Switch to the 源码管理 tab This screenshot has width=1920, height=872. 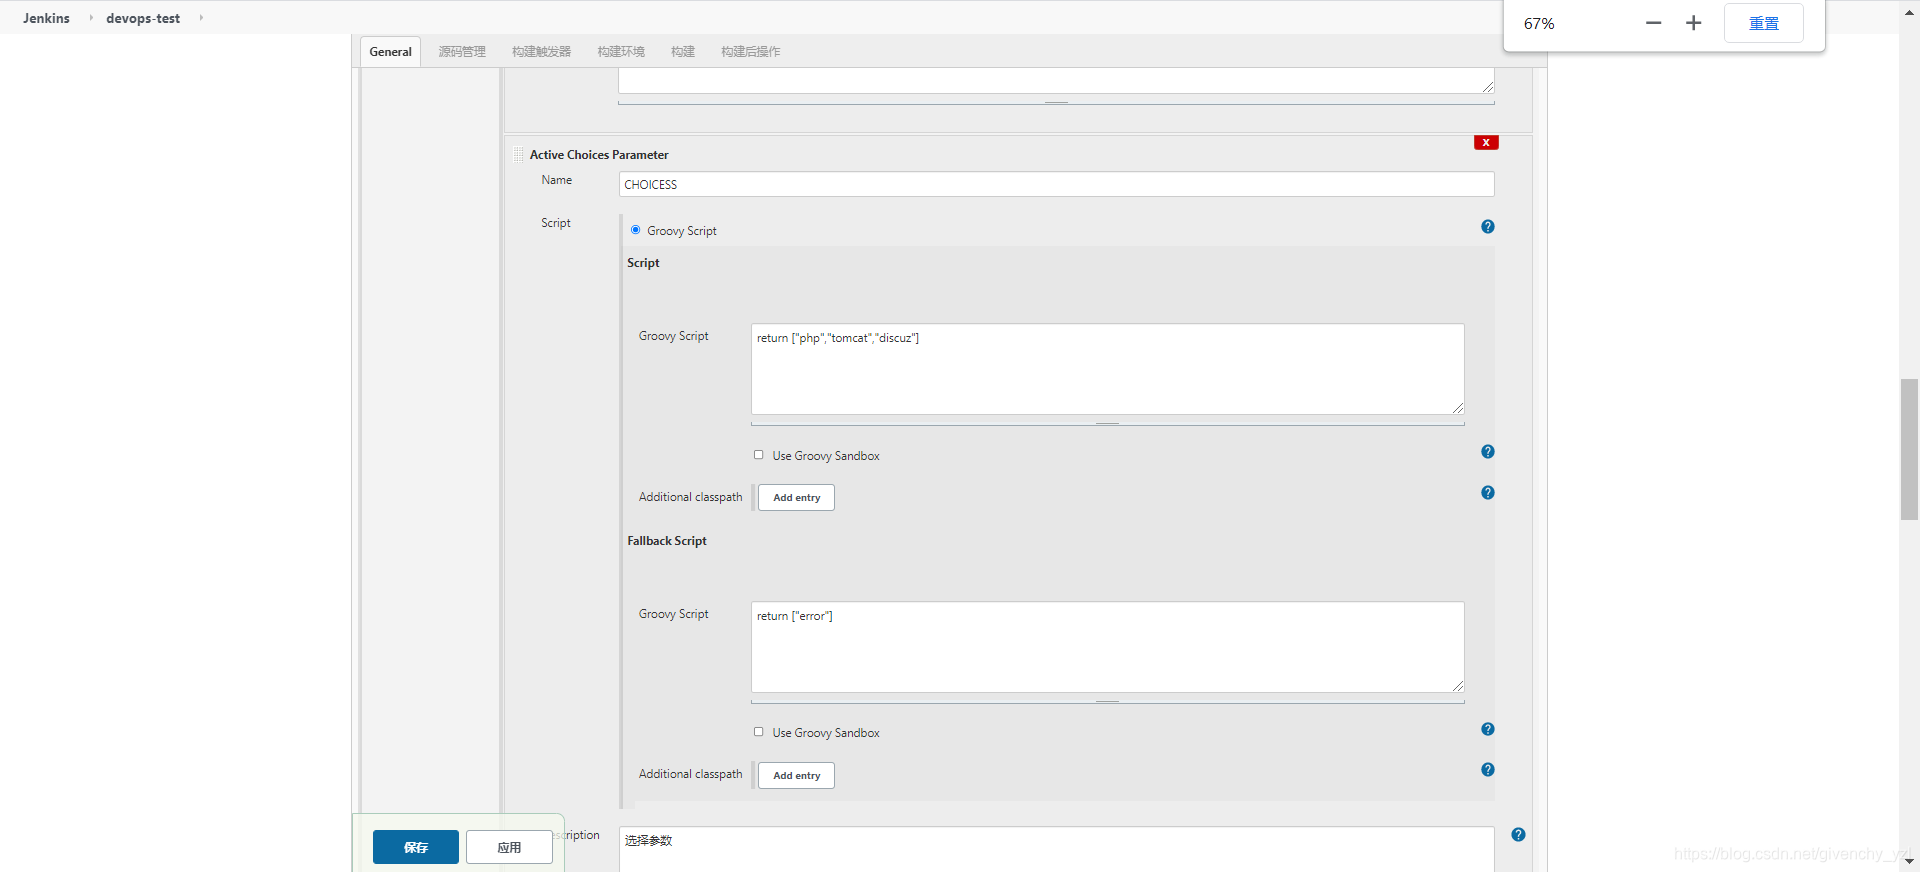462,52
